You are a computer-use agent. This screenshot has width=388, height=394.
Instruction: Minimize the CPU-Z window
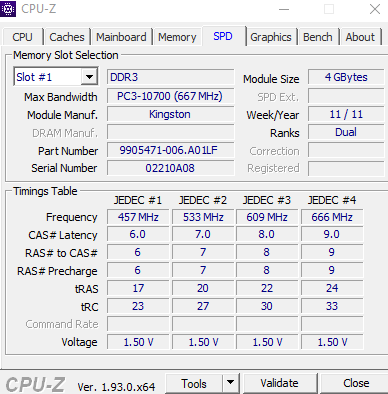284,9
